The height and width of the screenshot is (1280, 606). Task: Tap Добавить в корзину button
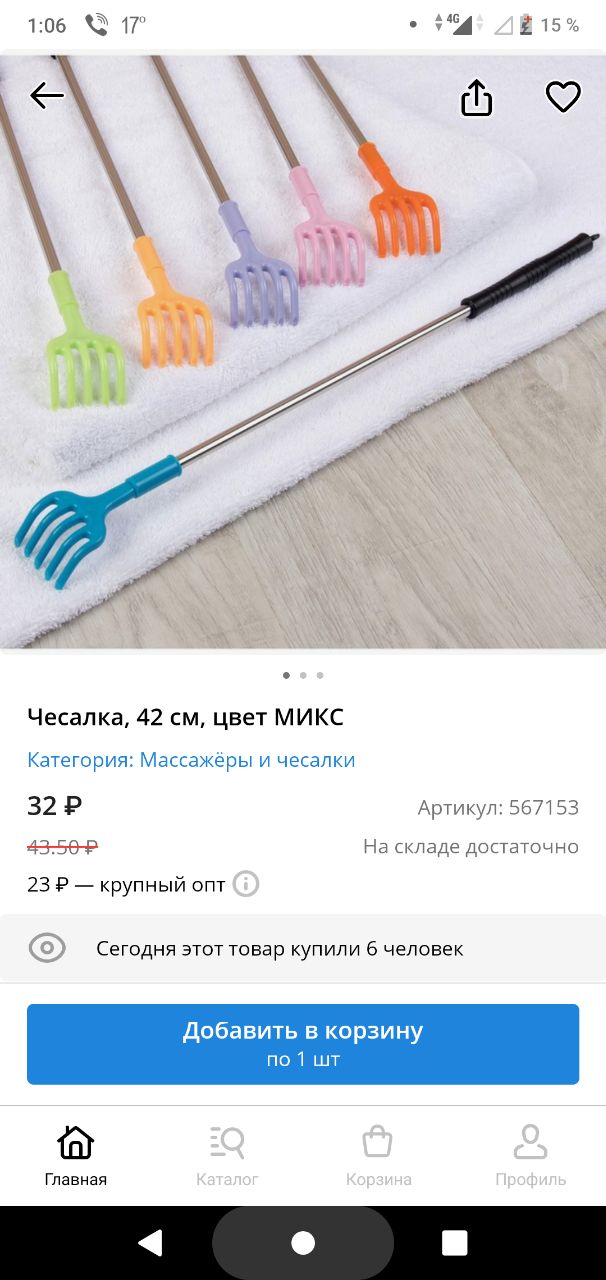pos(303,1044)
